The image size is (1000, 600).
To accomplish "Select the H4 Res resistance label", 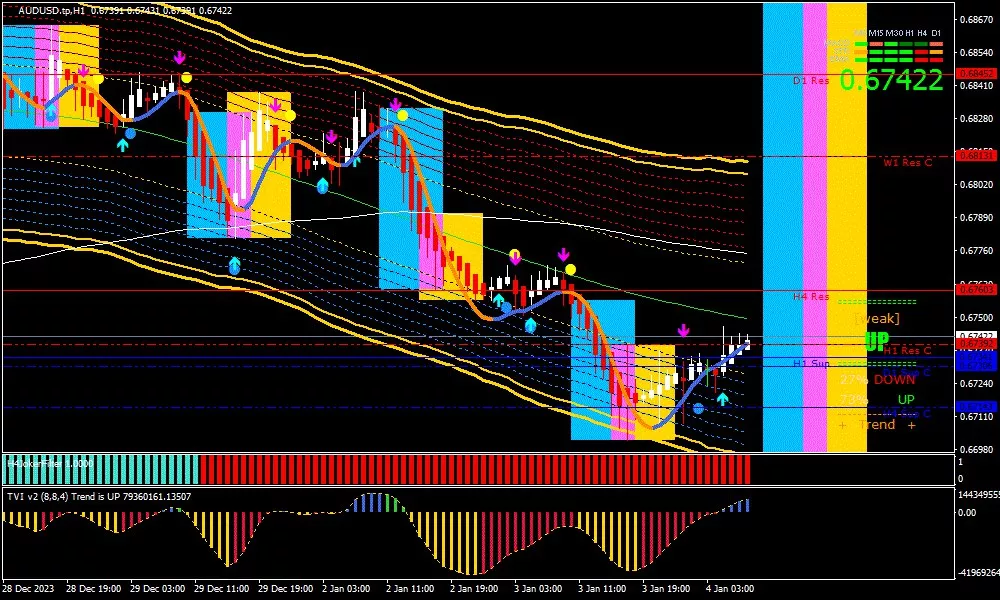I will click(811, 297).
